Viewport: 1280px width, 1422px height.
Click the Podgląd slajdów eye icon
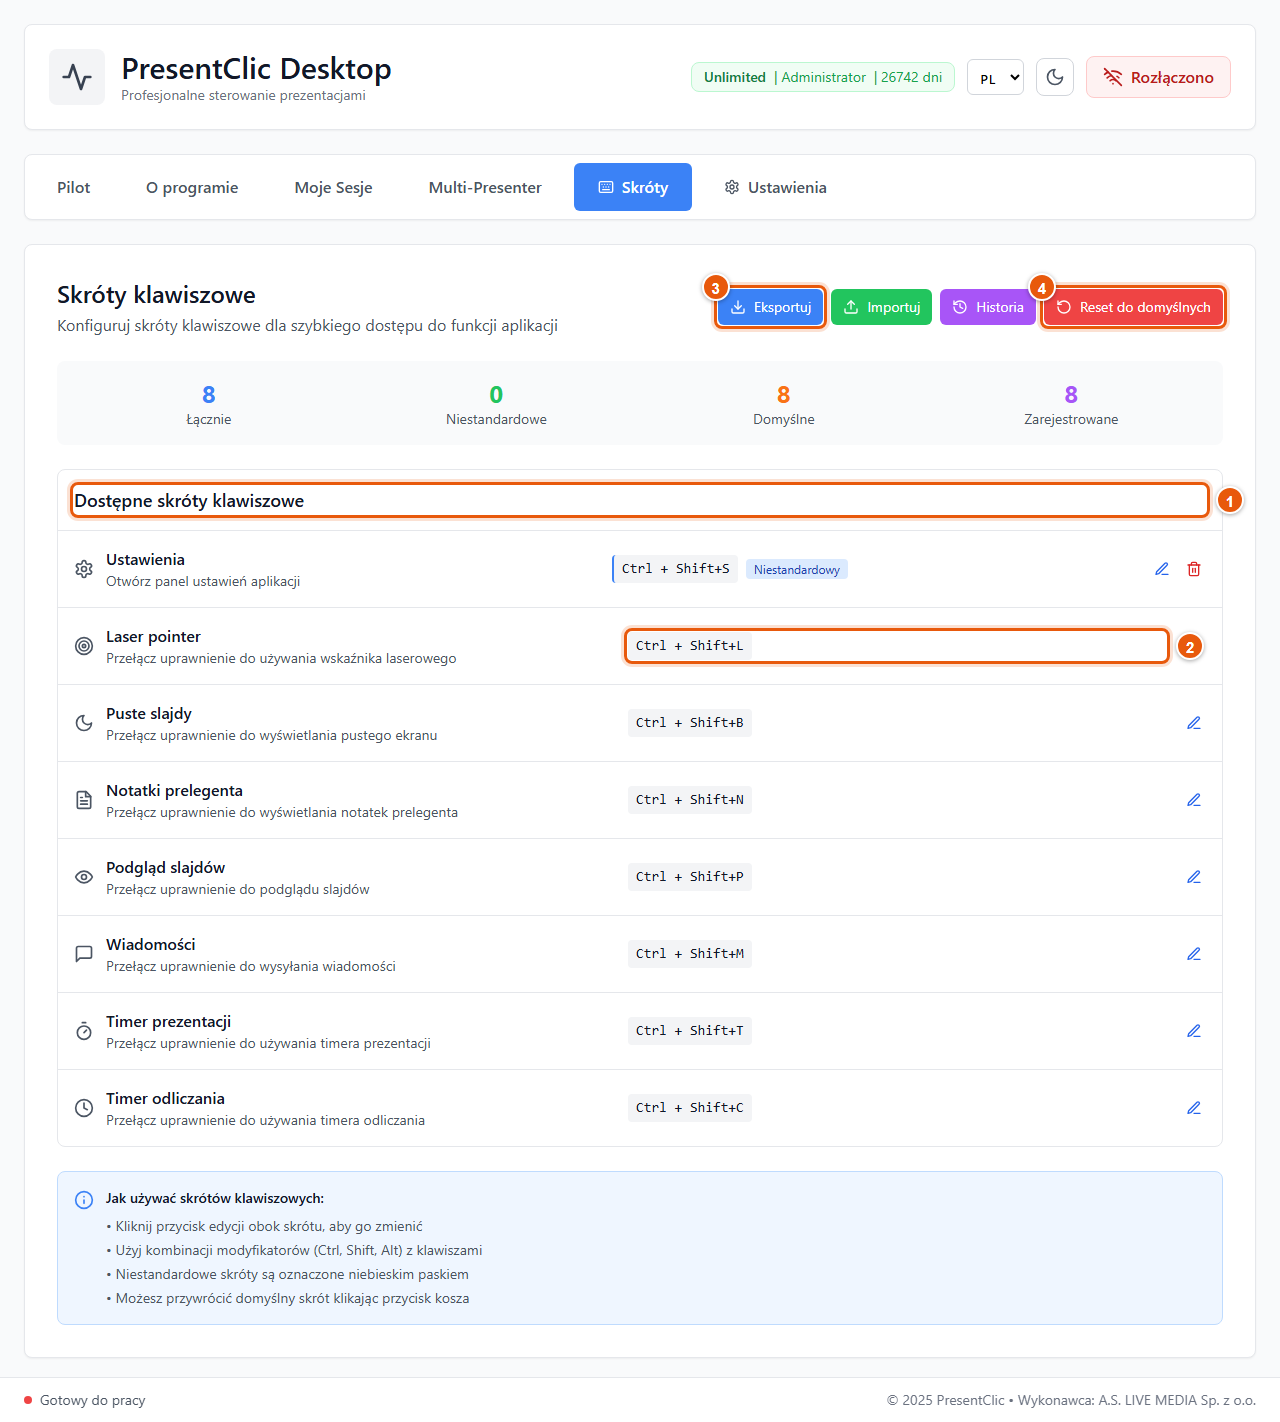[84, 877]
